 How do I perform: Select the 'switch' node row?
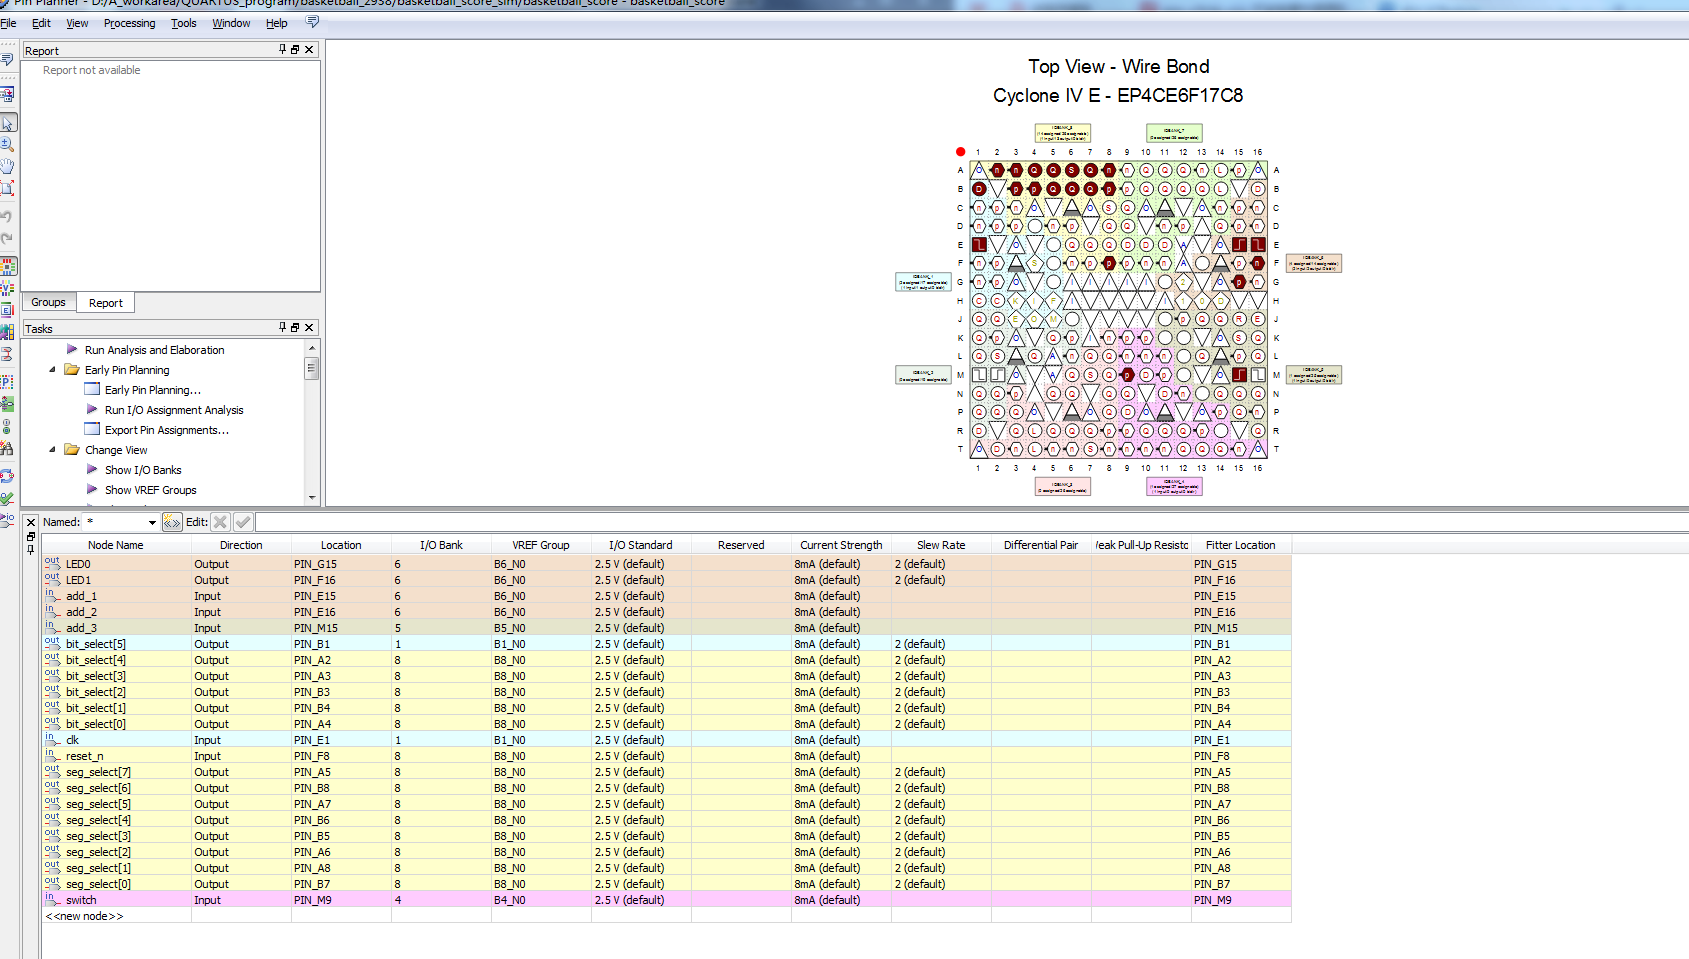click(x=667, y=900)
